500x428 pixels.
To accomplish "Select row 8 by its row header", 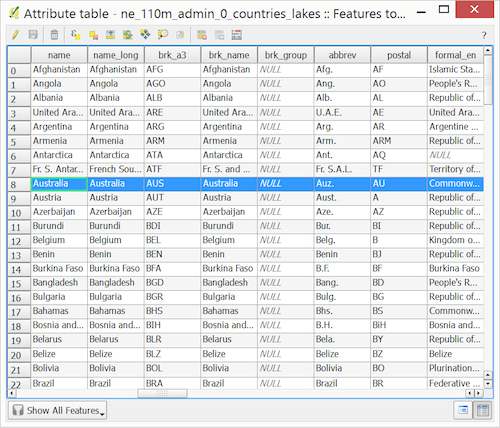I will [19, 184].
